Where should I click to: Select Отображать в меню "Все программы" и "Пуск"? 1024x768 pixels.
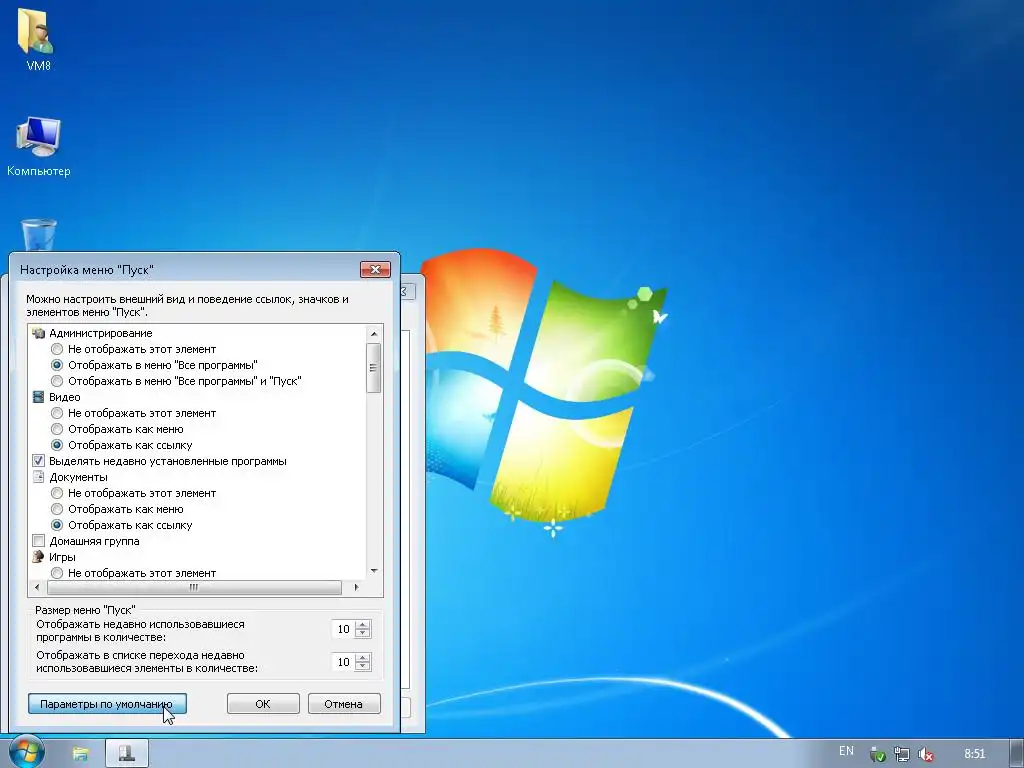57,381
